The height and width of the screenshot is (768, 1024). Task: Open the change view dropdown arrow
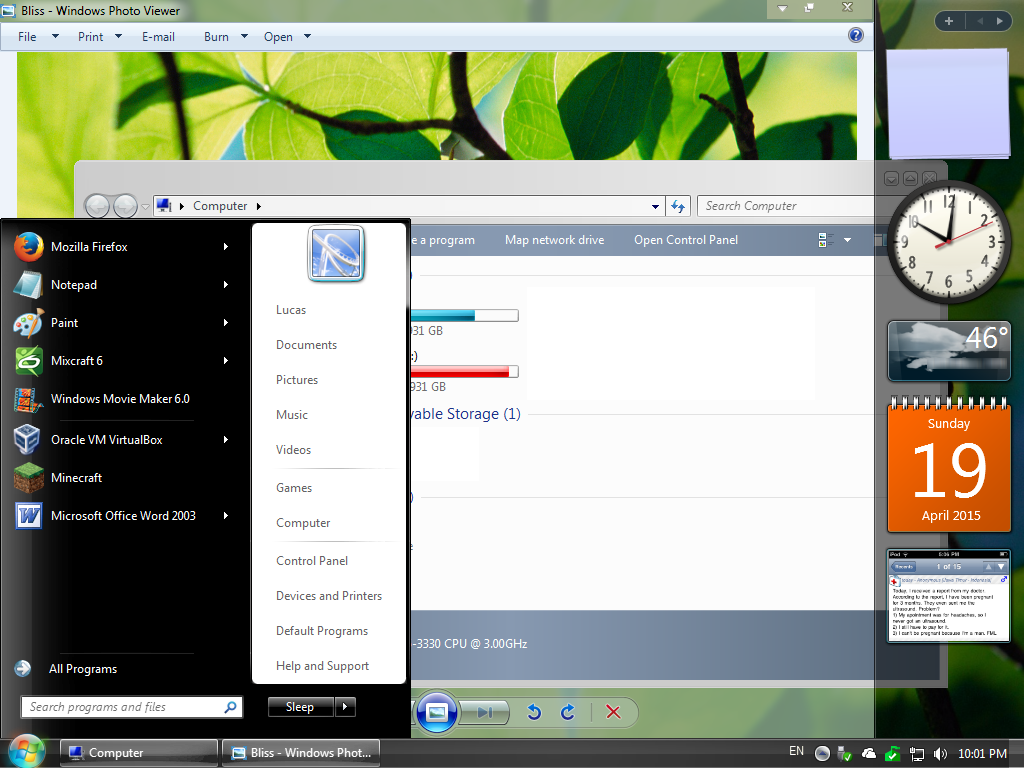pyautogui.click(x=848, y=240)
